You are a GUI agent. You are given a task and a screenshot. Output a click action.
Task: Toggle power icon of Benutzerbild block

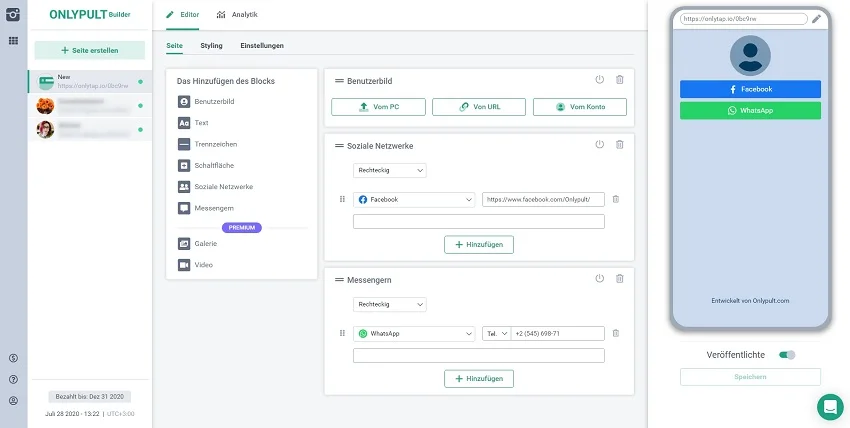(x=599, y=80)
